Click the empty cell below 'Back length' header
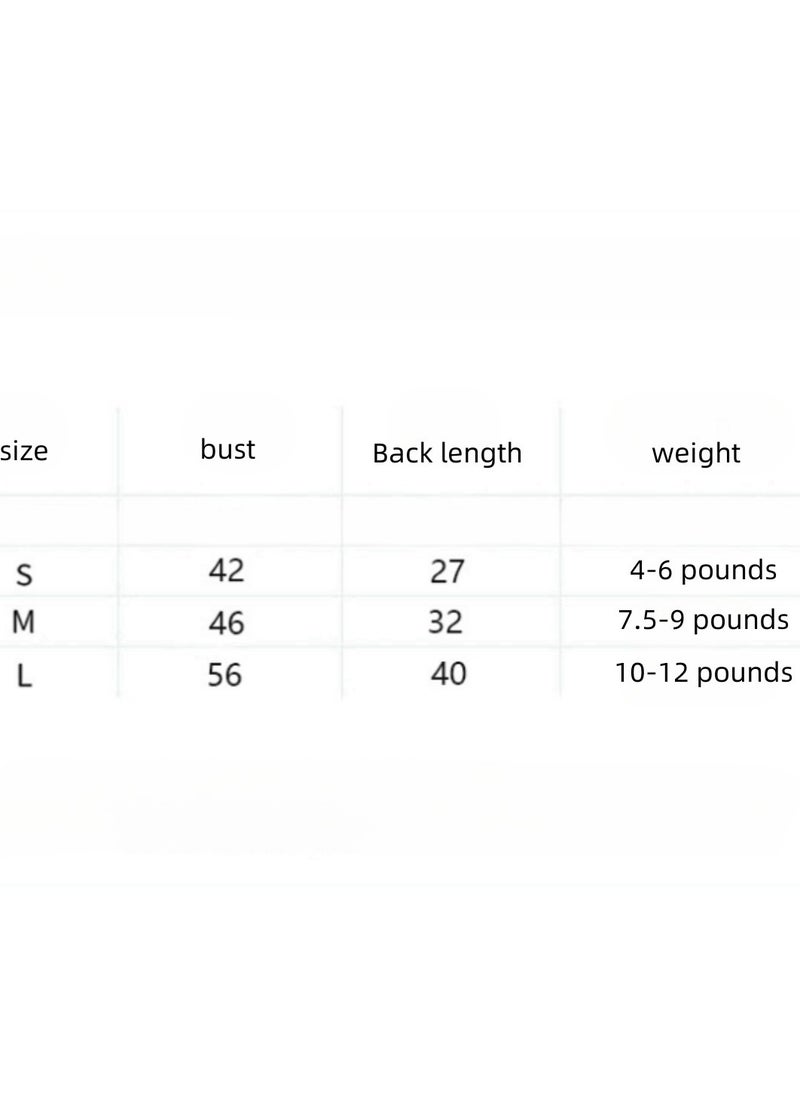 click(x=451, y=521)
